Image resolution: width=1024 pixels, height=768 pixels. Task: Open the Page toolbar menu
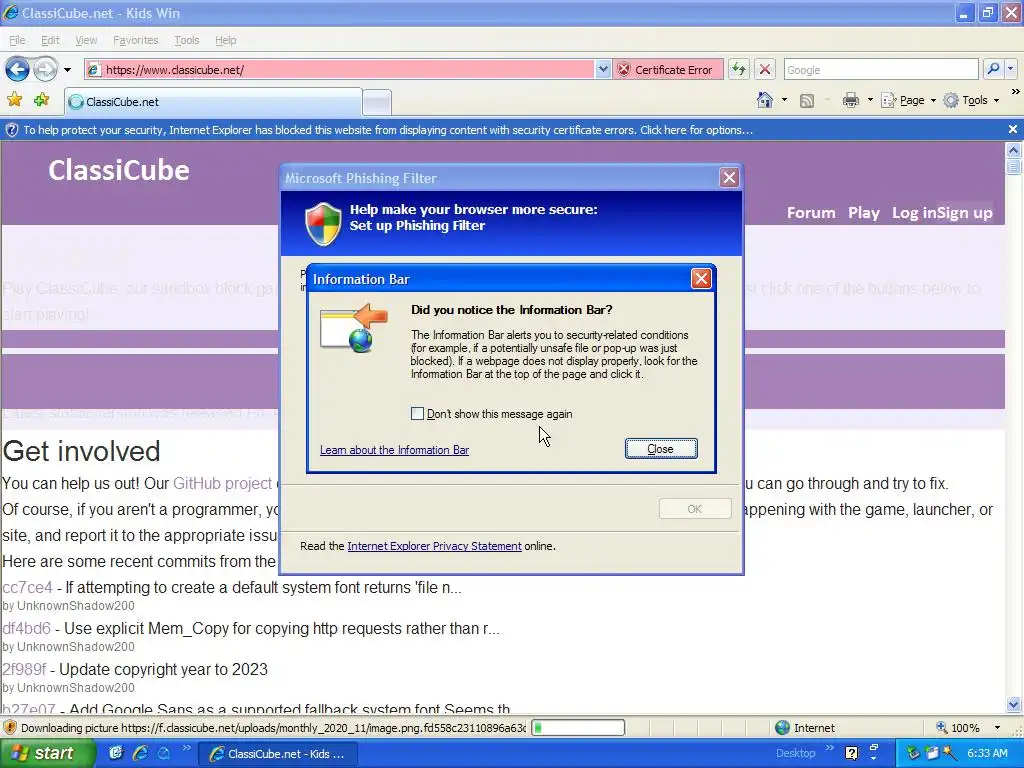(x=909, y=100)
